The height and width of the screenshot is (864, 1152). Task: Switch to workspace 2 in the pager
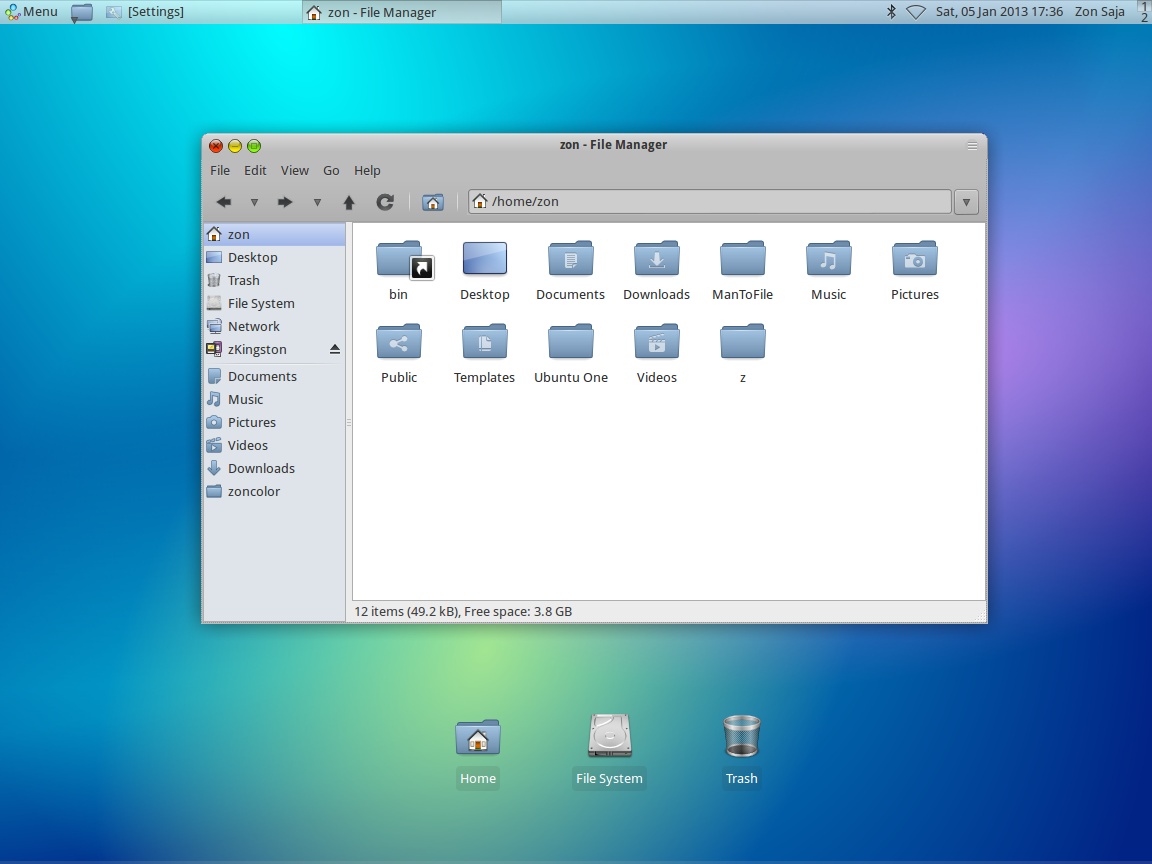click(1144, 17)
